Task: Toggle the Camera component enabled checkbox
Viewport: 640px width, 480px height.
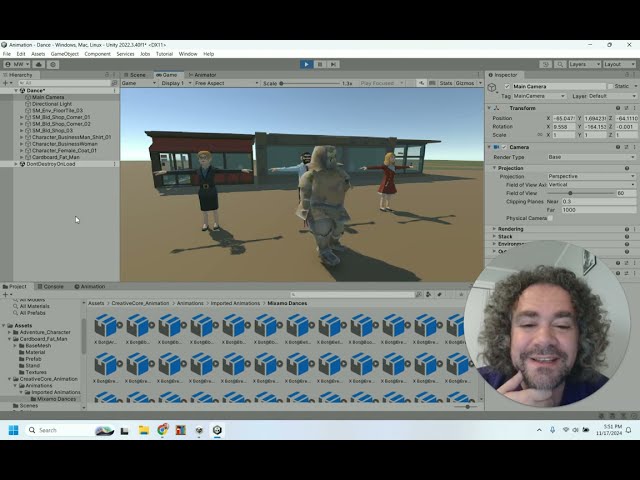Action: point(504,147)
